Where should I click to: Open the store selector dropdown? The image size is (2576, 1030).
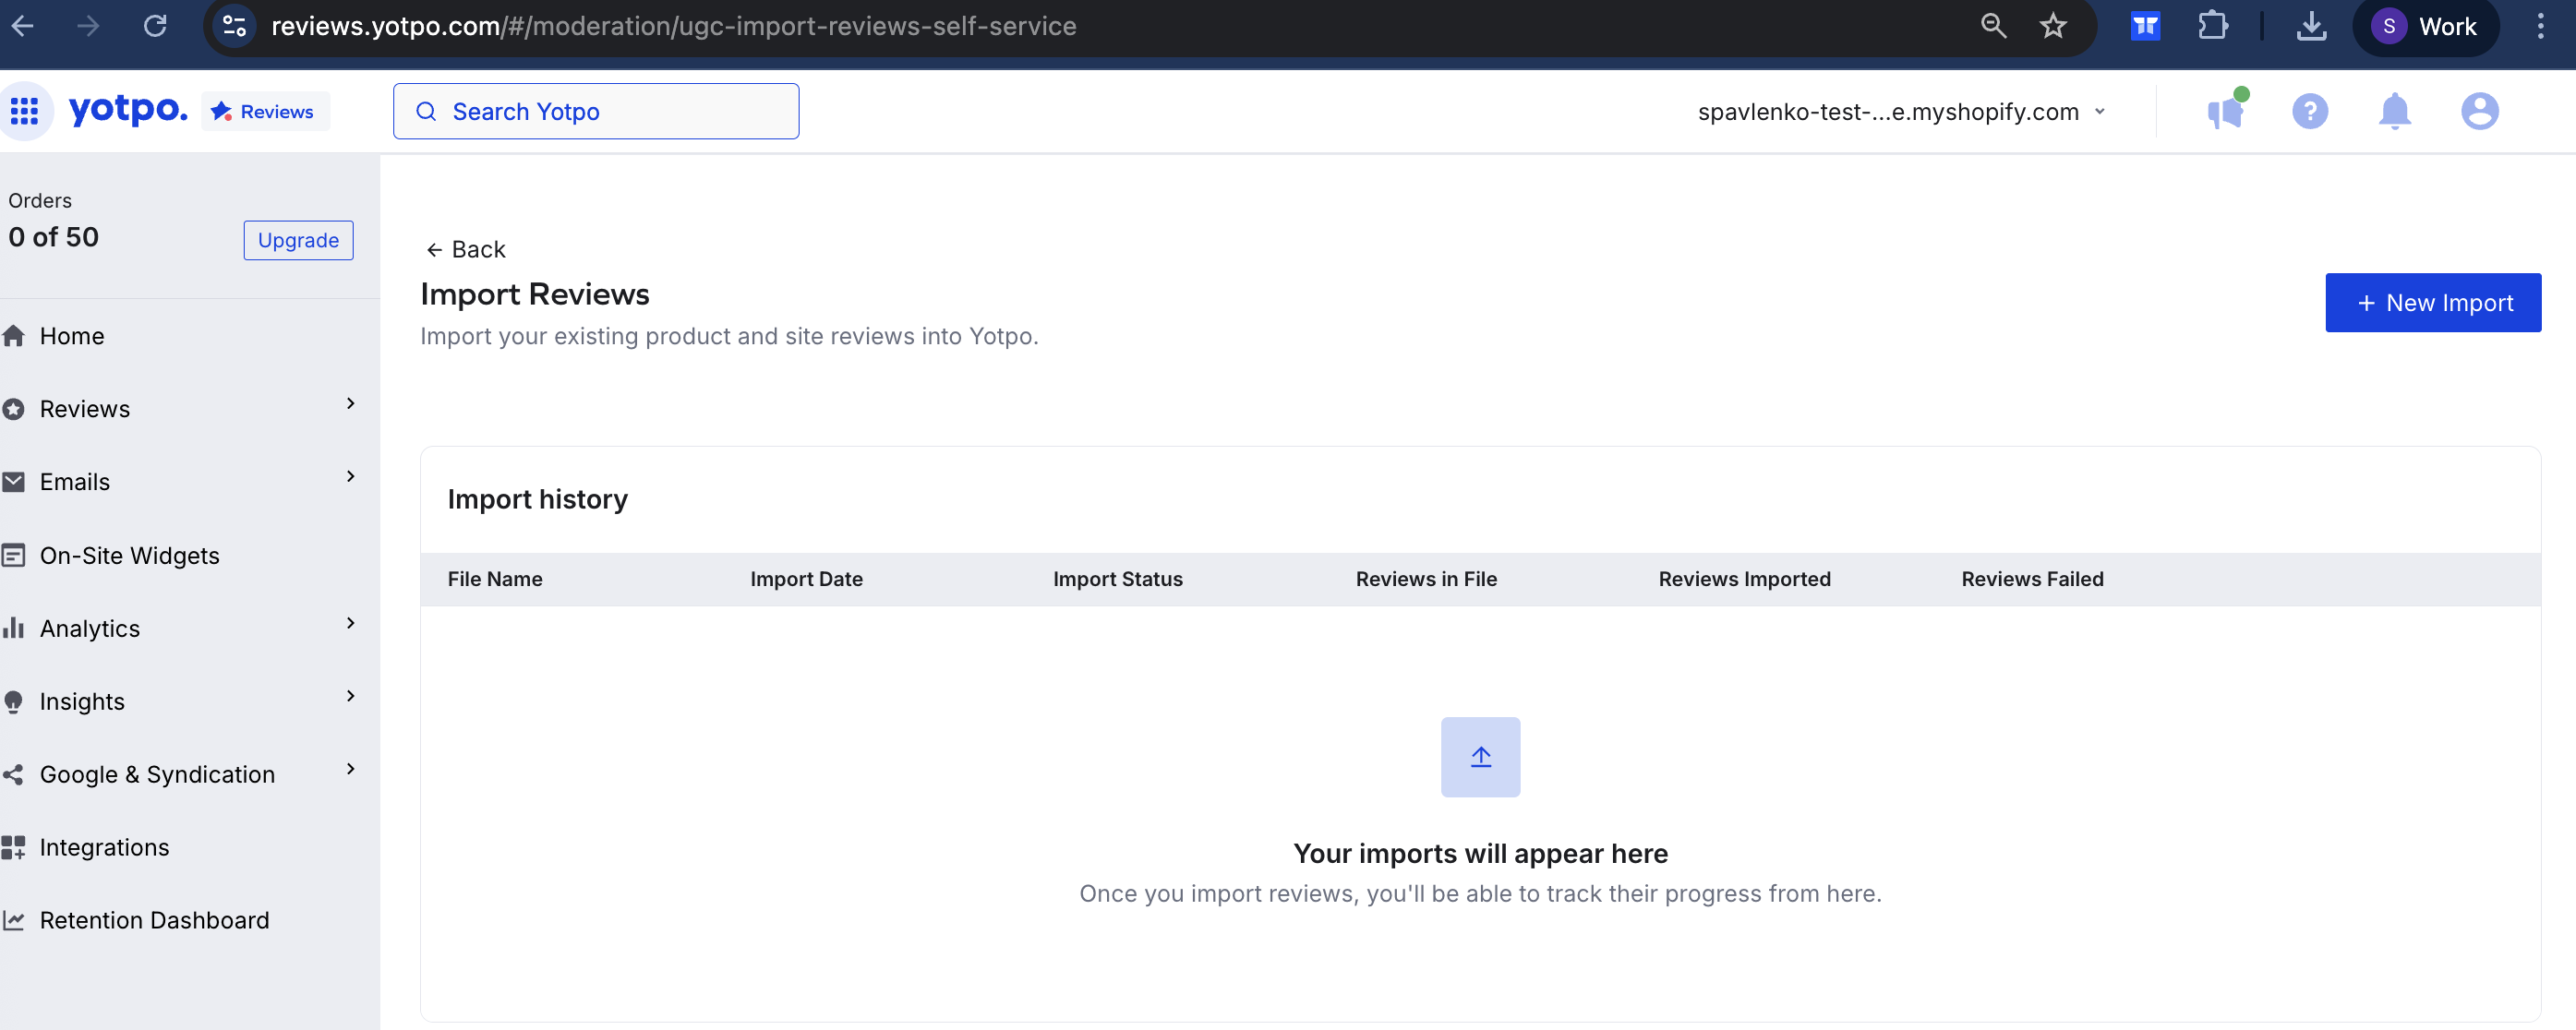point(1902,111)
